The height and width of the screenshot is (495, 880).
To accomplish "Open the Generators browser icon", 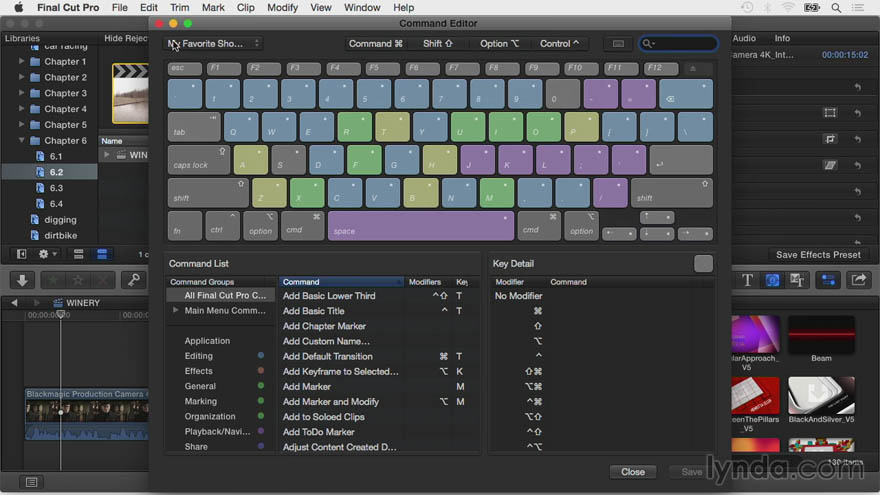I will 797,279.
